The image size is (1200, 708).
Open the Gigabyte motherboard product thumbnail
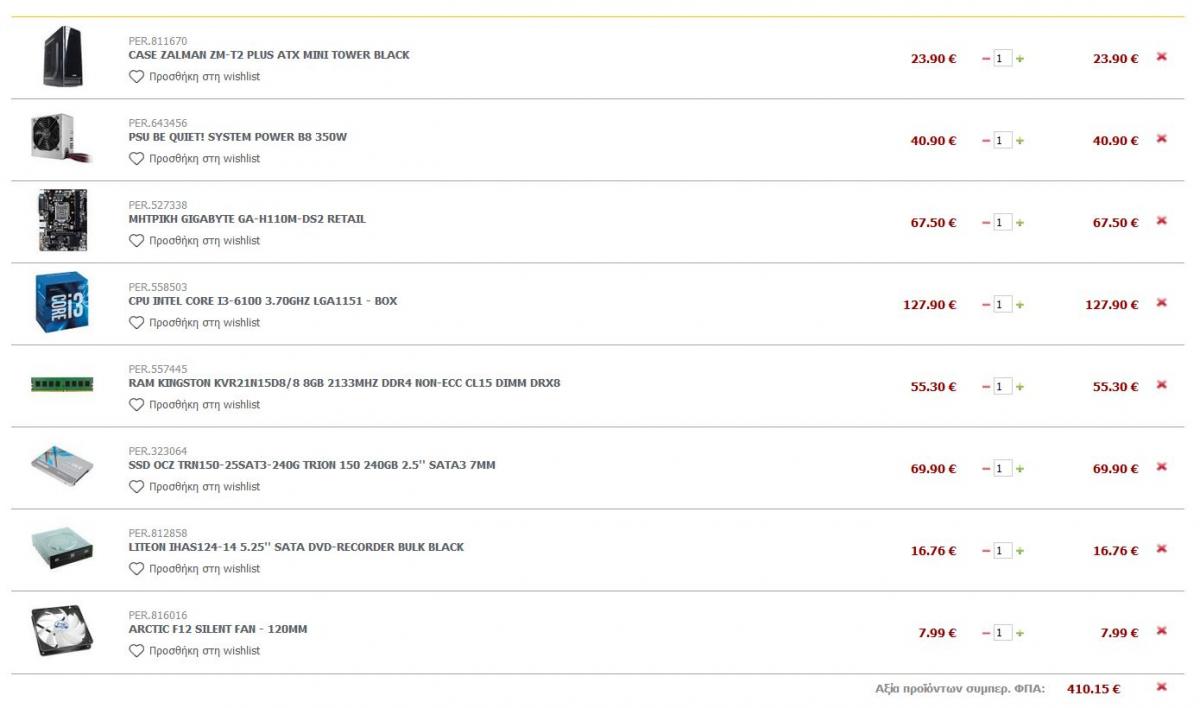62,221
